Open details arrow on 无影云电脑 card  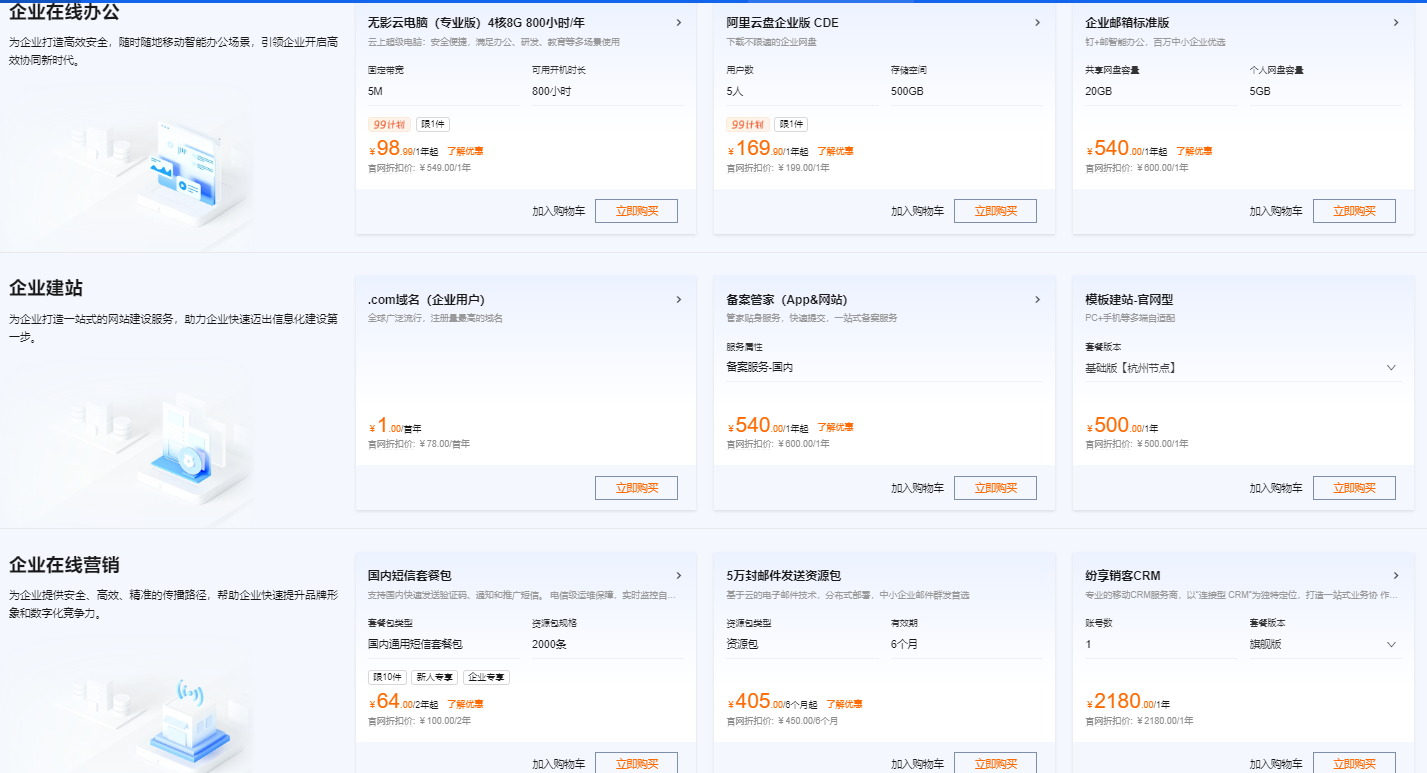[679, 23]
